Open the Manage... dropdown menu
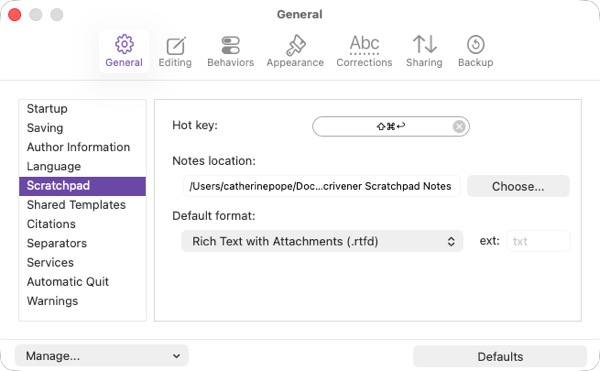Screen dimensions: 600x371 point(102,356)
